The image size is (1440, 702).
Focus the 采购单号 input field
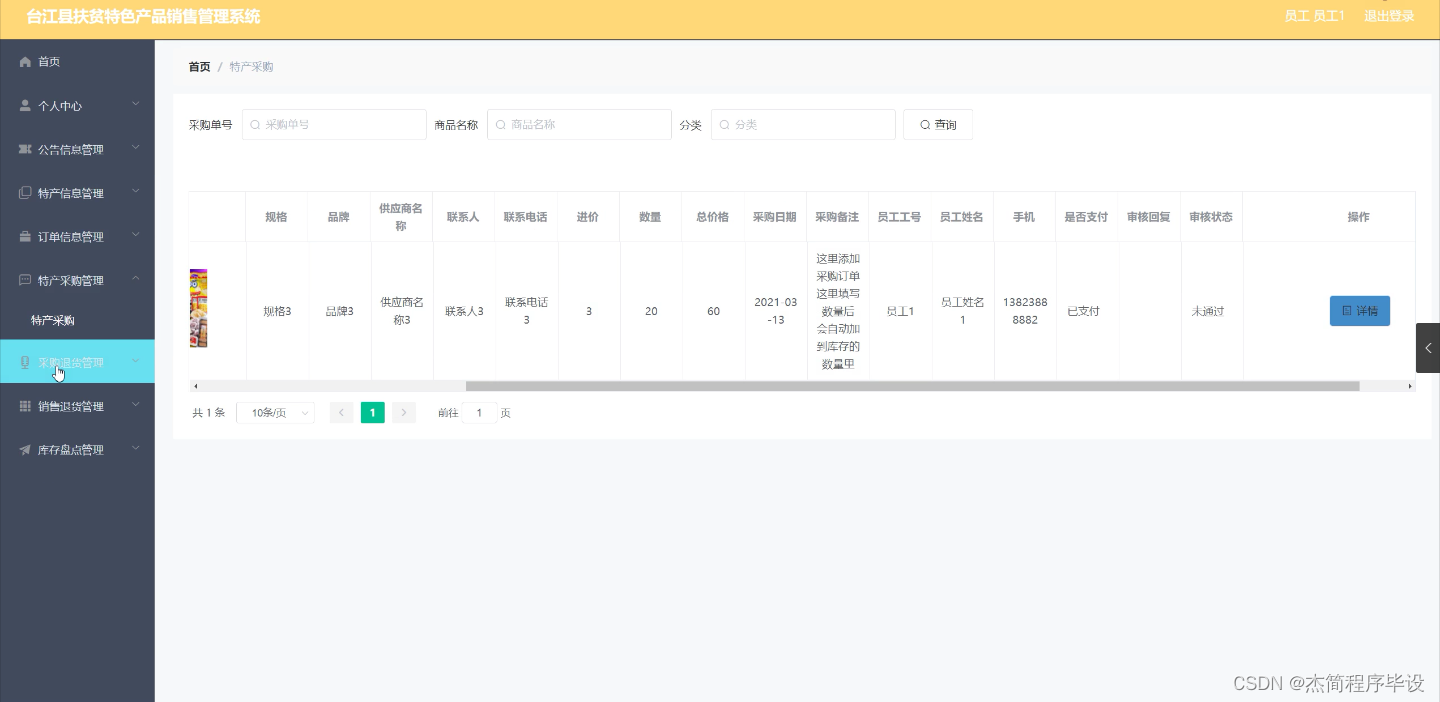(334, 125)
